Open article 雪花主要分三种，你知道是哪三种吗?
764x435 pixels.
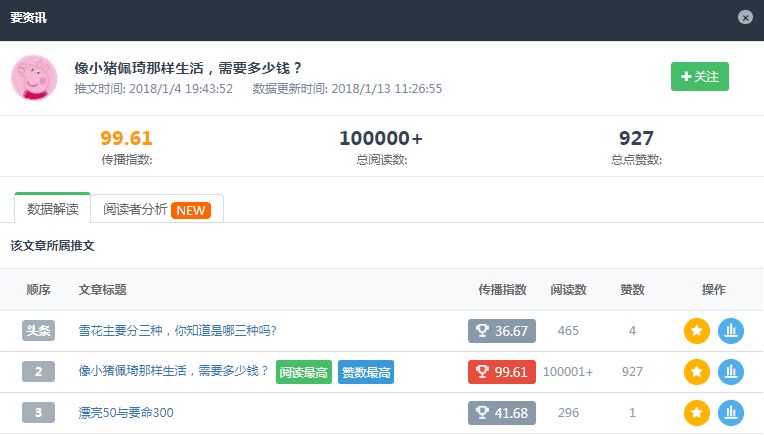coord(177,331)
